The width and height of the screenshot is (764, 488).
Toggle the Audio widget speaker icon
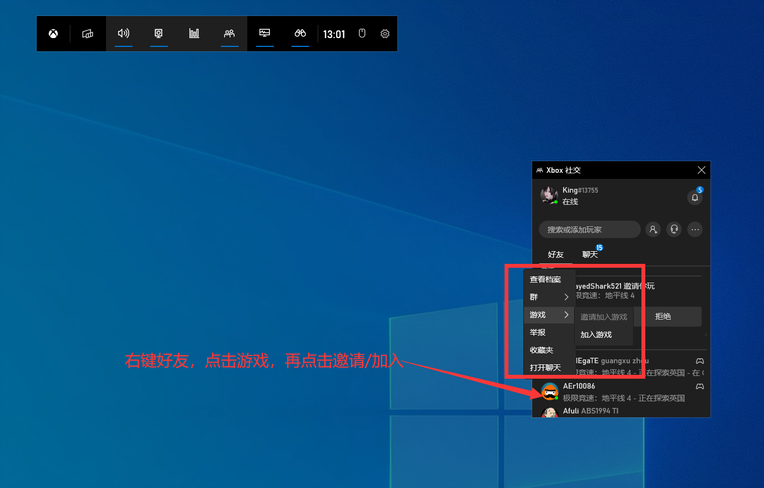[124, 33]
